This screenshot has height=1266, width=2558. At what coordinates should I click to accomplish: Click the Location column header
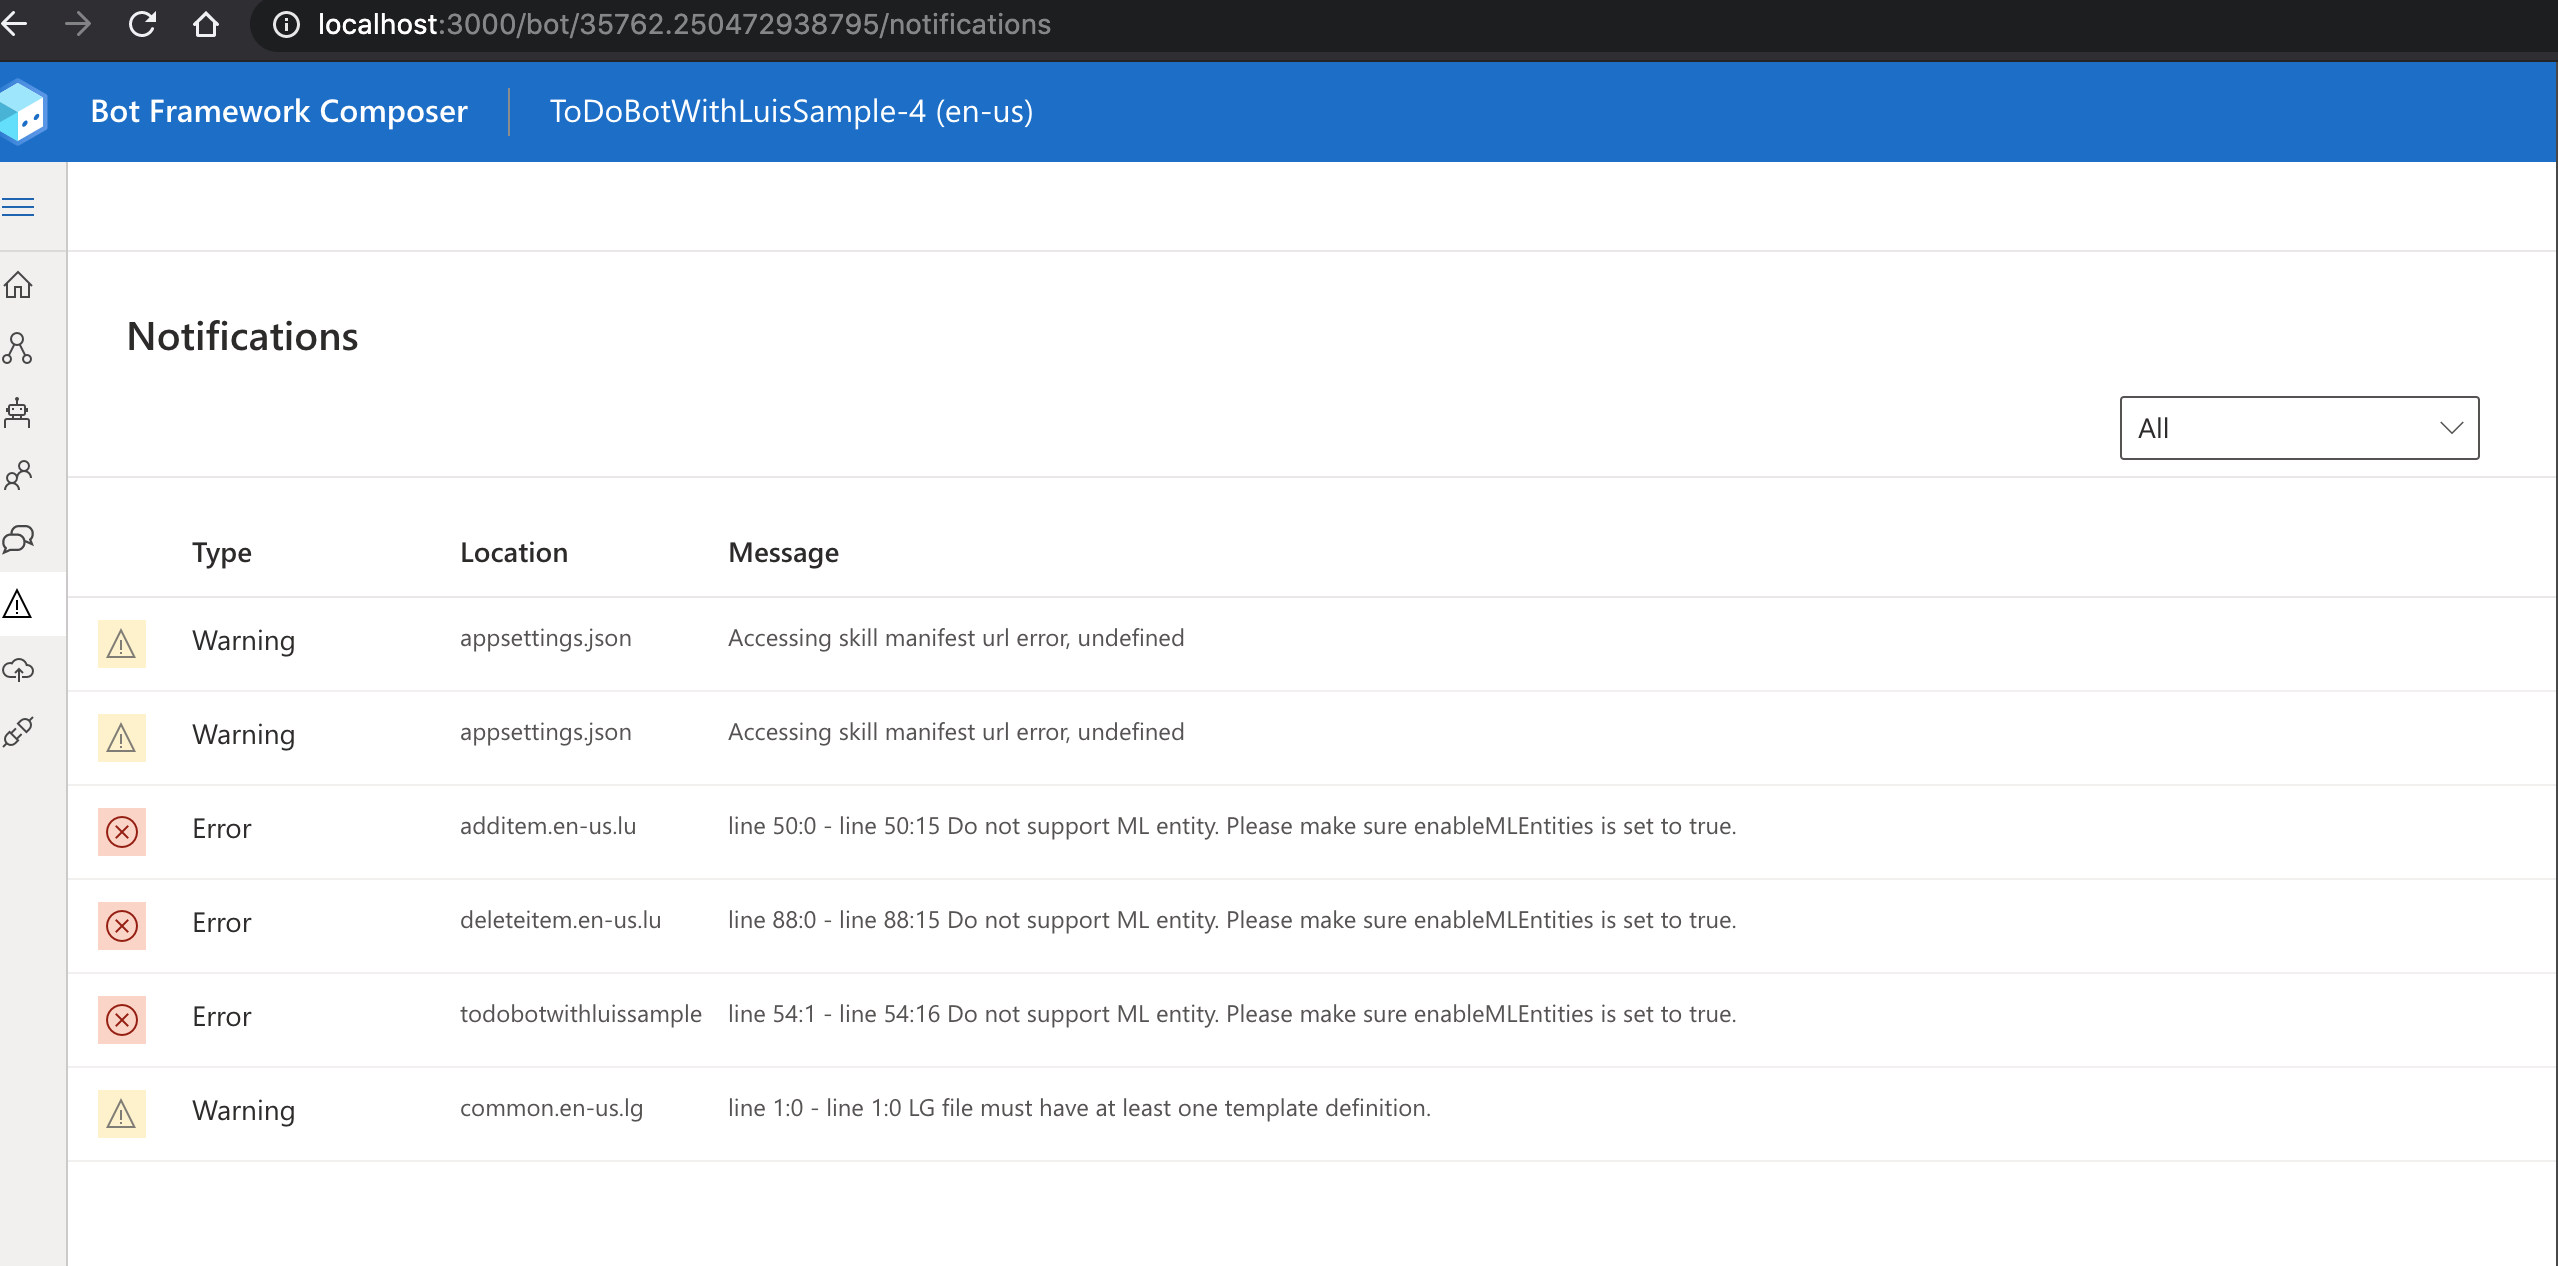pos(514,552)
